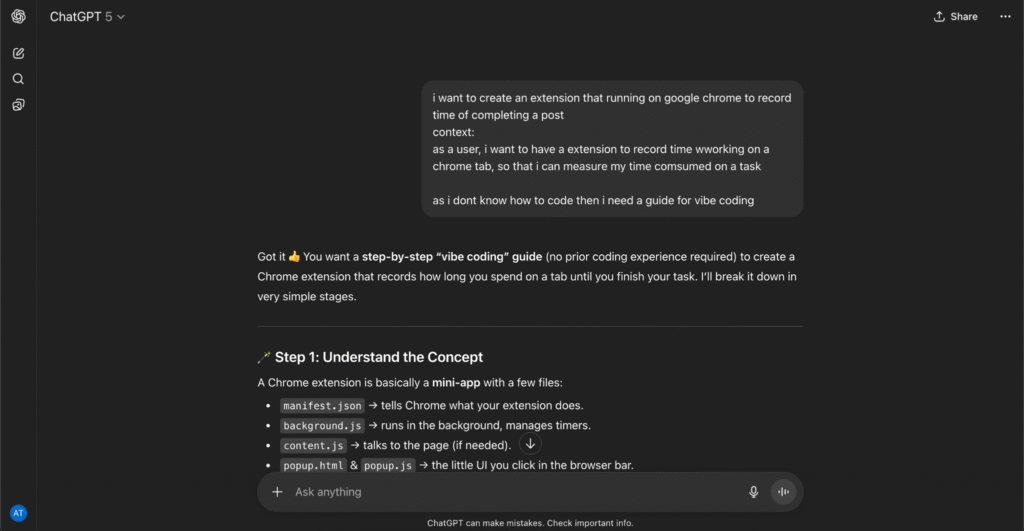
Task: Click the Share button
Action: [955, 17]
